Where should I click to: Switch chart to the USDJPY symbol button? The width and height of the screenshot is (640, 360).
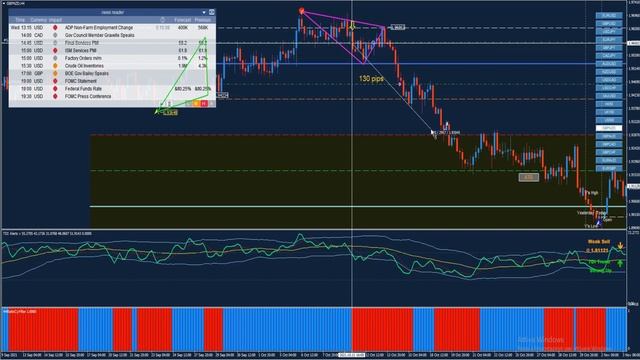[609, 31]
